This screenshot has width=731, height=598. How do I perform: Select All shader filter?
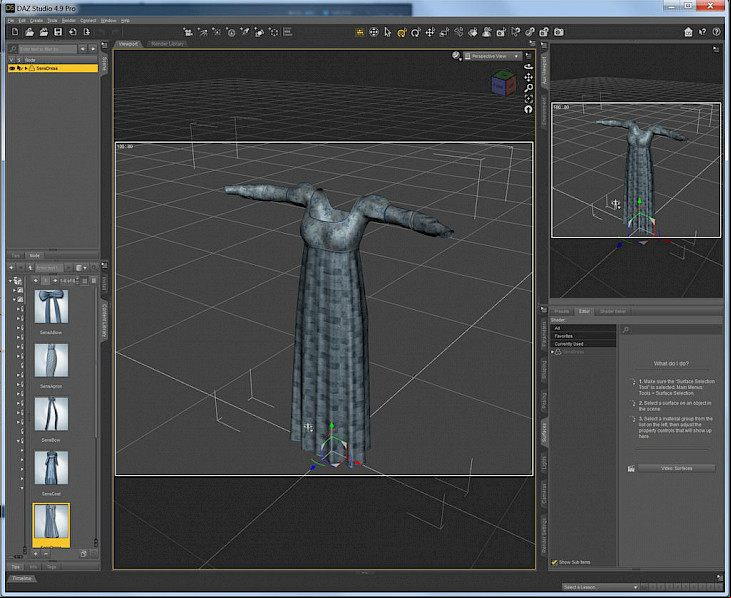pyautogui.click(x=583, y=328)
